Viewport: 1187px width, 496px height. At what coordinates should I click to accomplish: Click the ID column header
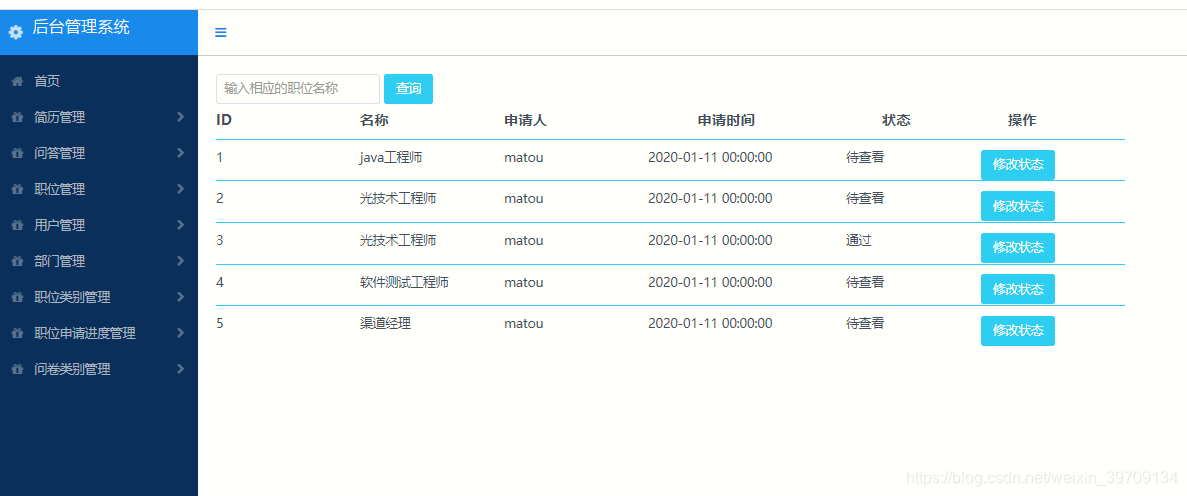(x=224, y=120)
